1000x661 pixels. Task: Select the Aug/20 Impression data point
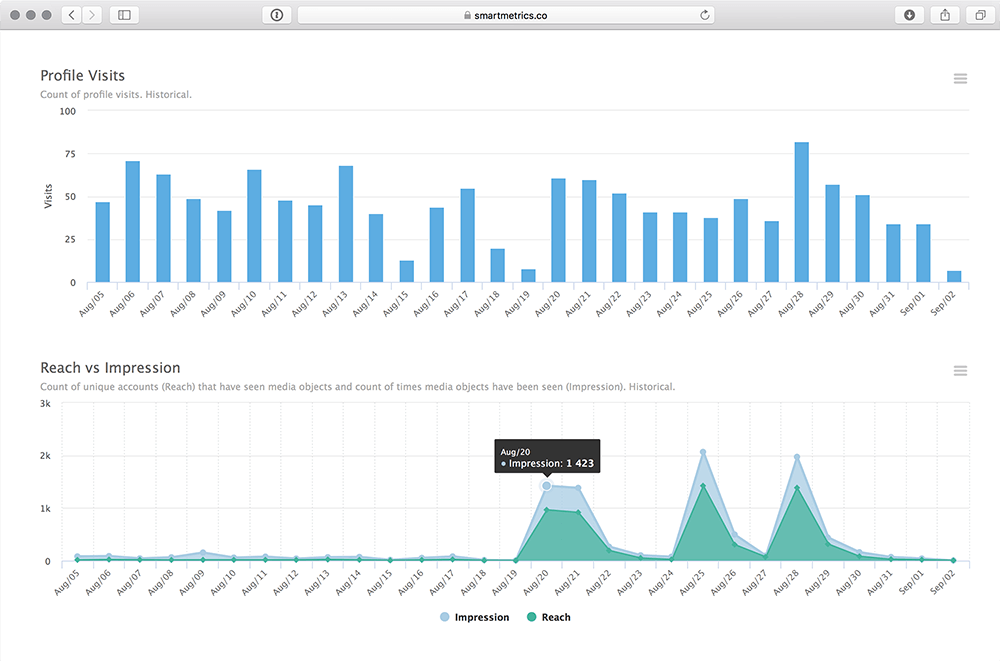click(546, 485)
